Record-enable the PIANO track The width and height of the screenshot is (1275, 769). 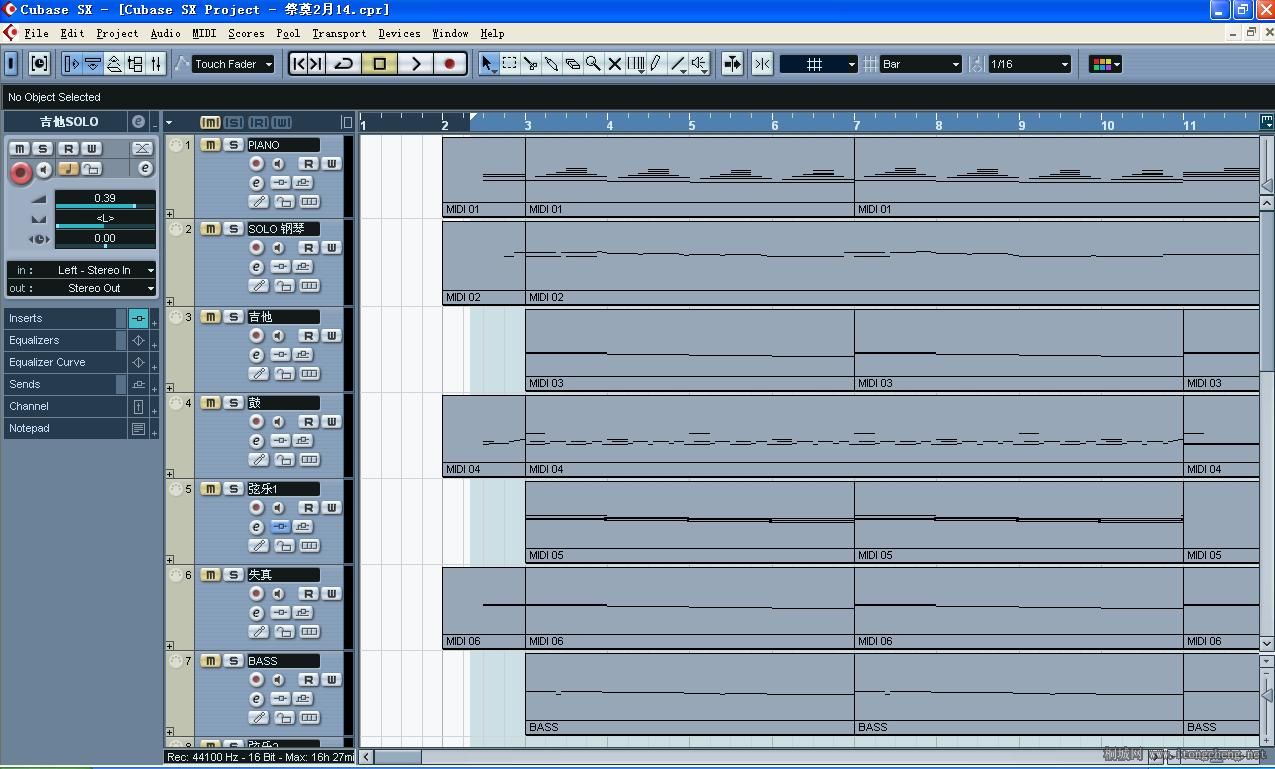click(x=256, y=164)
